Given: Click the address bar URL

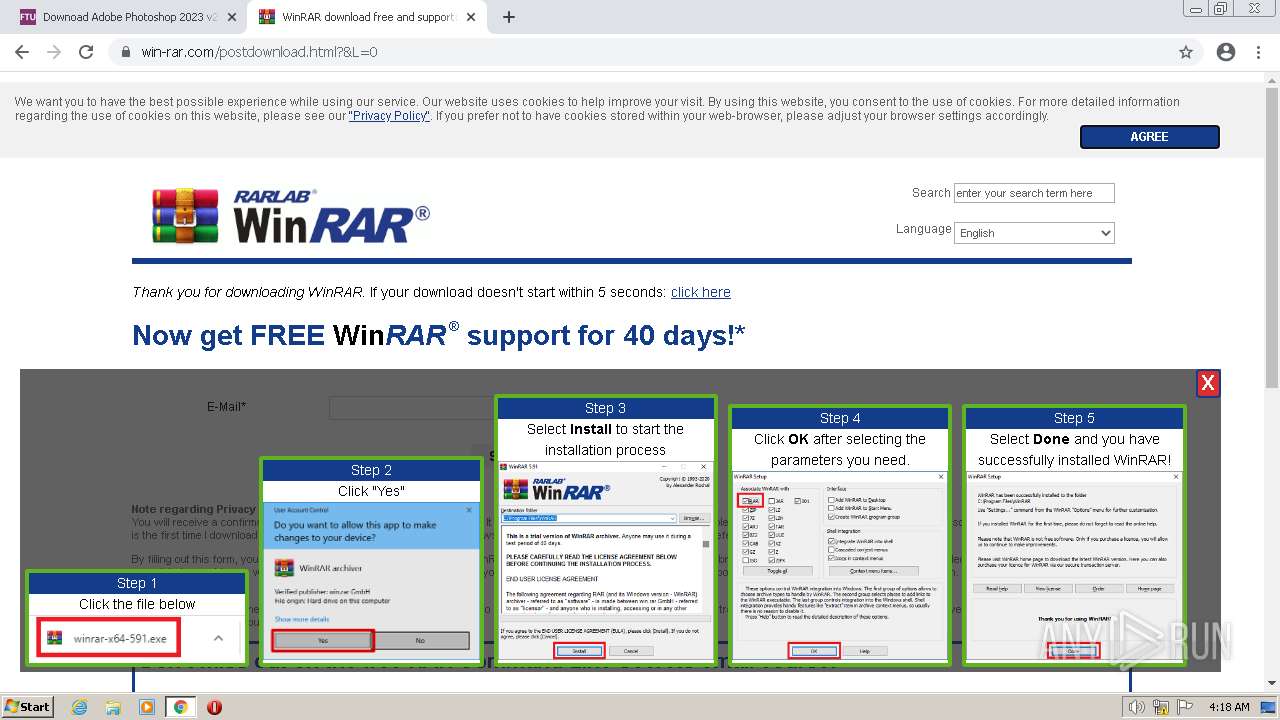Looking at the screenshot, I should 259,52.
